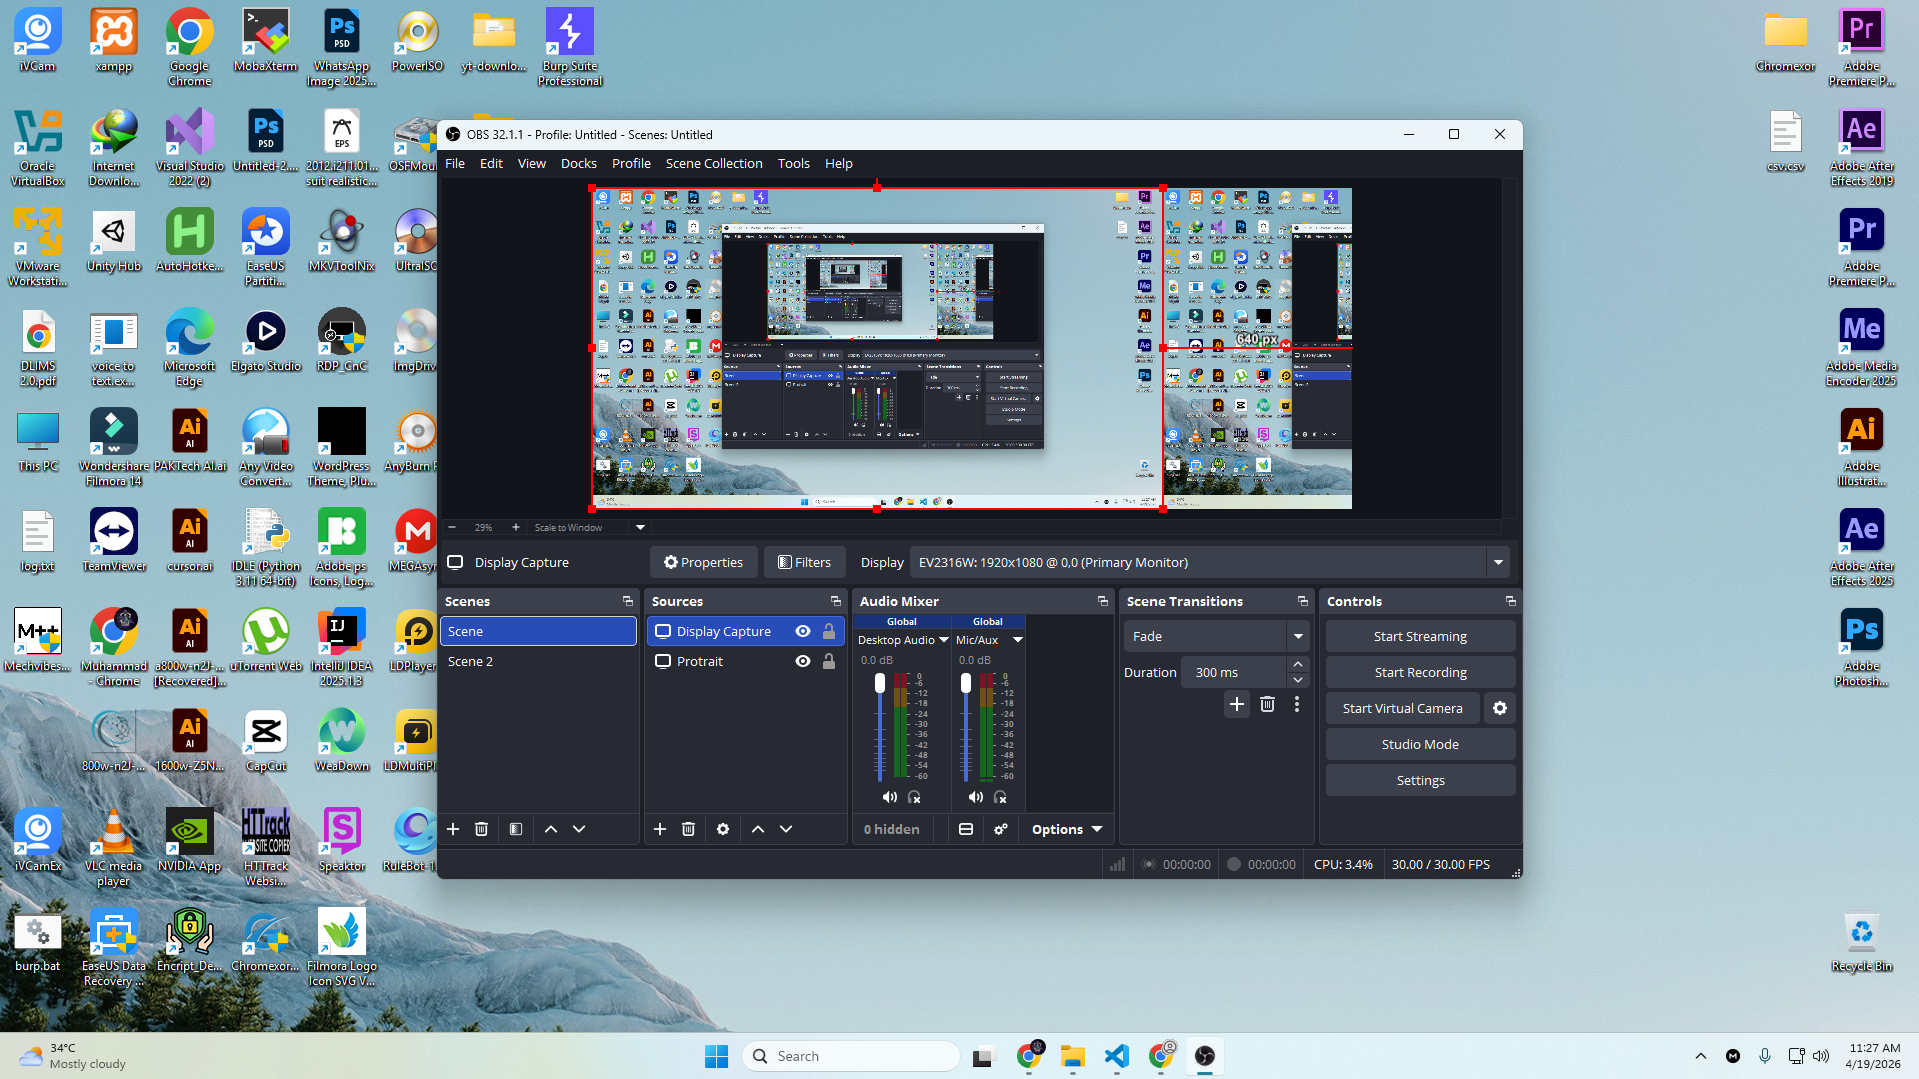Open the Docks menu
The image size is (1919, 1079).
(578, 163)
